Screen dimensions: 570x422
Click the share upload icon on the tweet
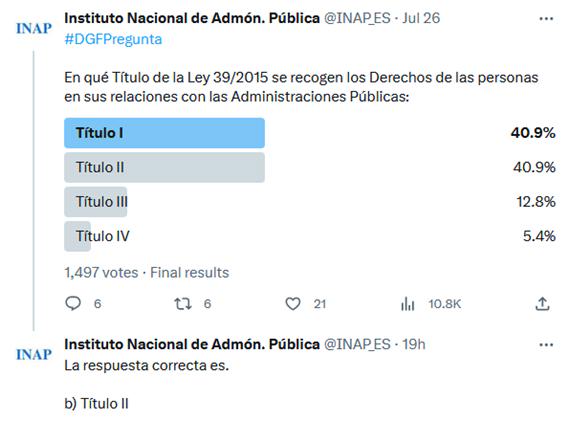point(542,304)
